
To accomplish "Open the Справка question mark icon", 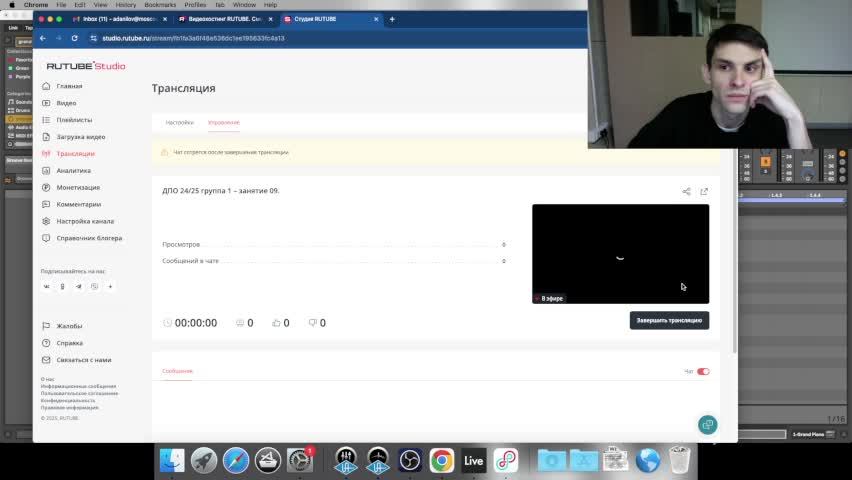I will coord(46,343).
